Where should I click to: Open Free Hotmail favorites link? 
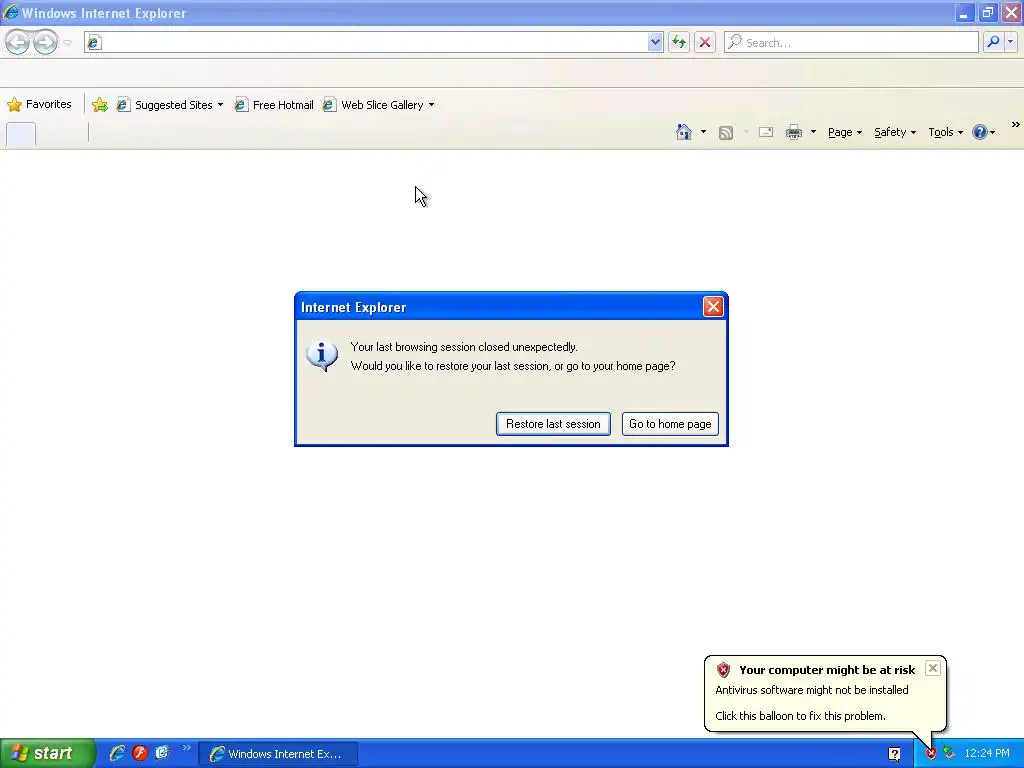[x=274, y=104]
